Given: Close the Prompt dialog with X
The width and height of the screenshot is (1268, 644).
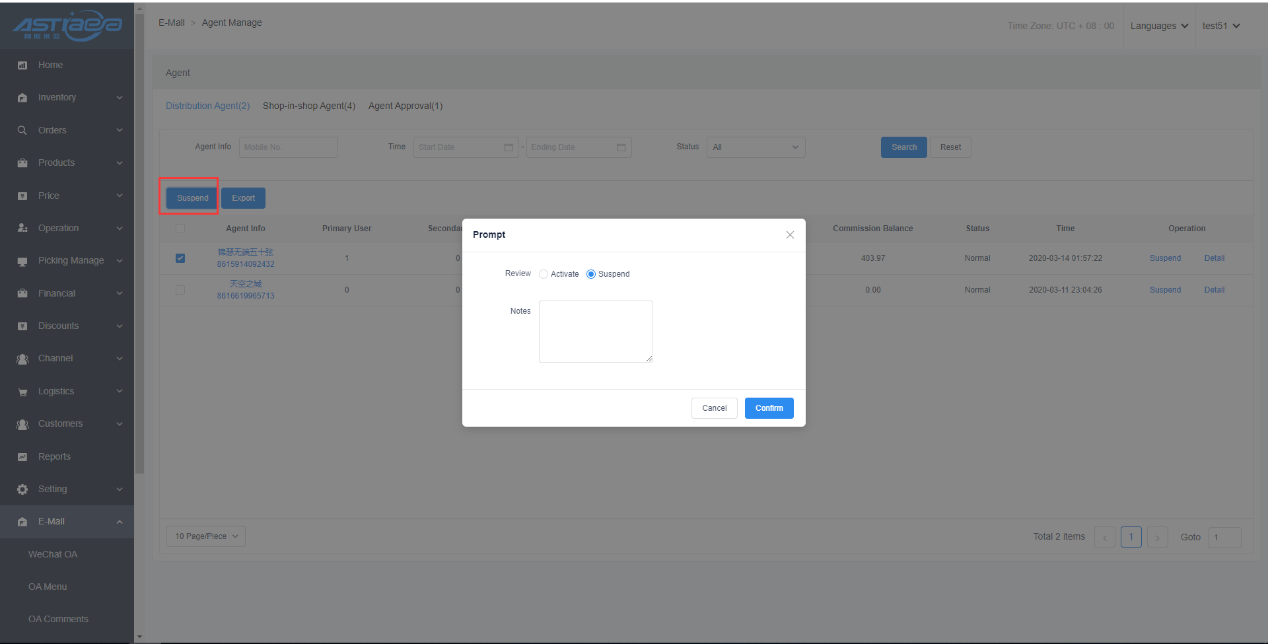Looking at the screenshot, I should click(789, 235).
